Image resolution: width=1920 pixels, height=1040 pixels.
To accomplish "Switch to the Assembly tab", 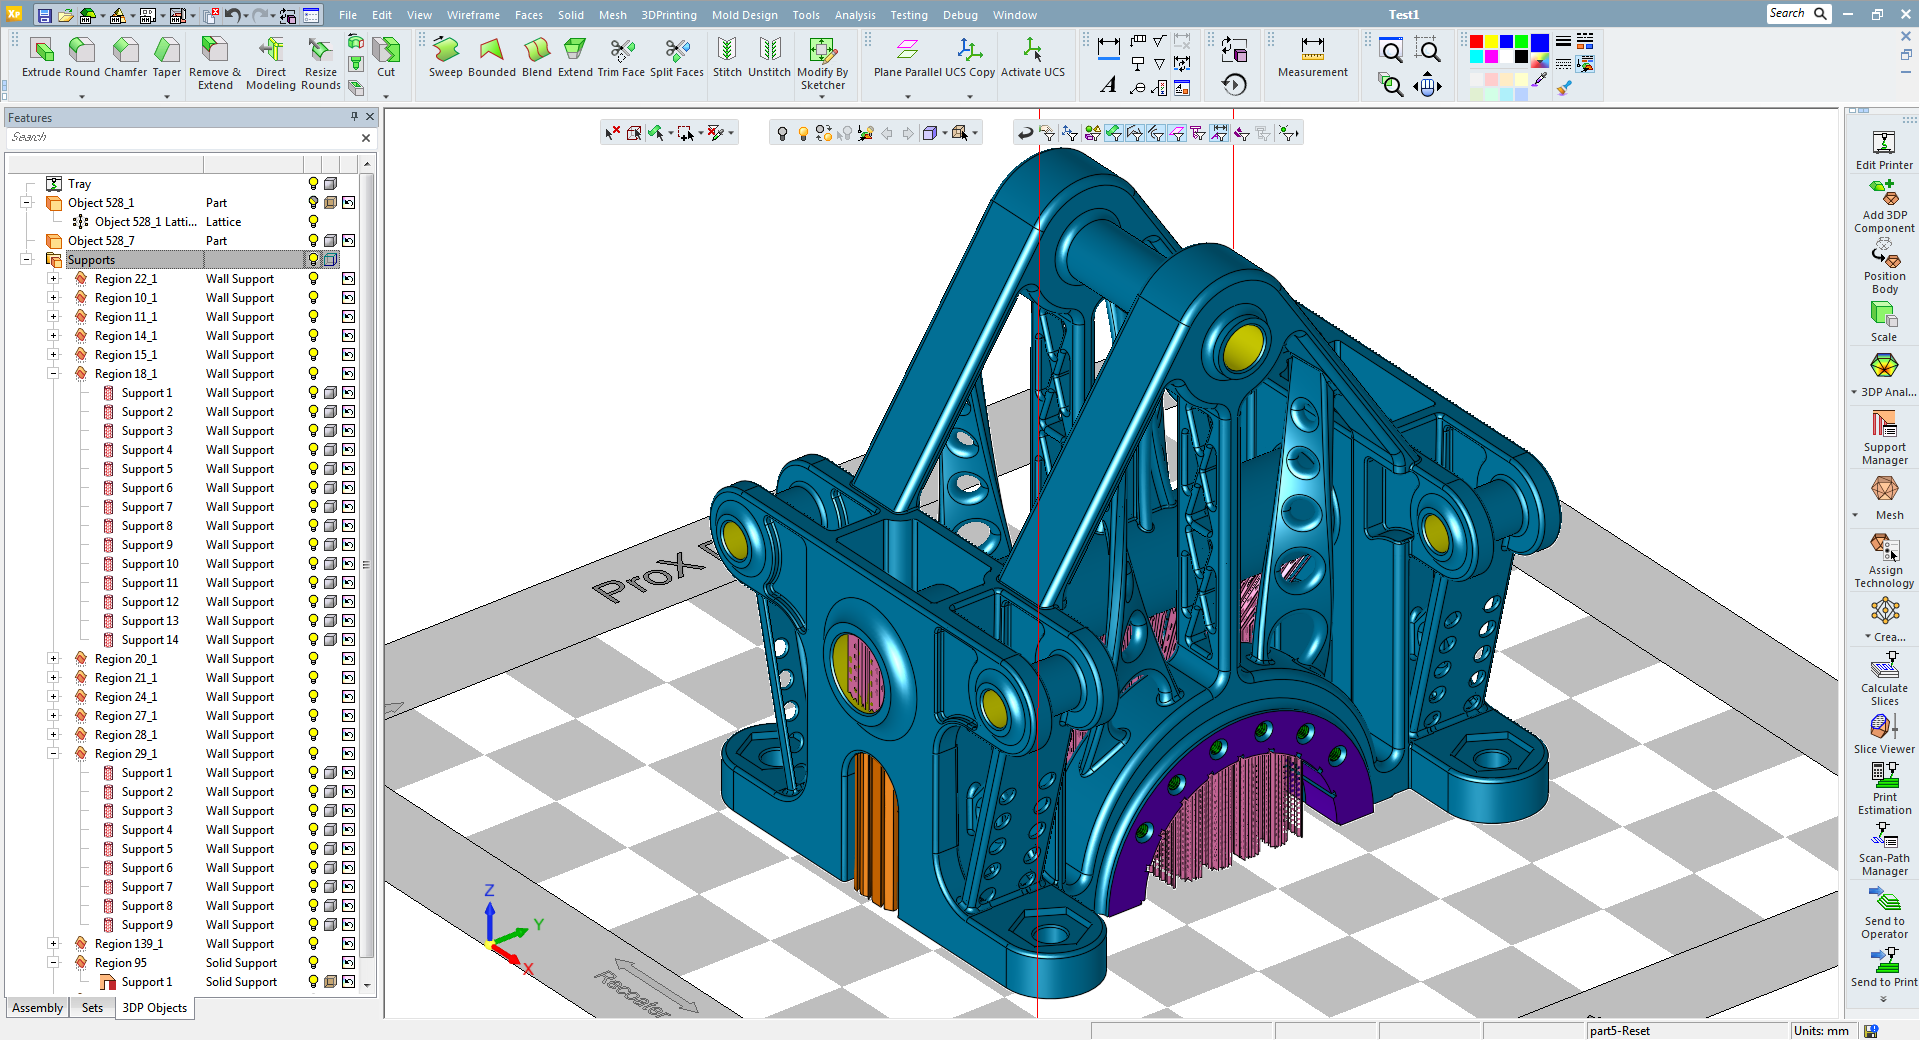I will click(38, 1008).
